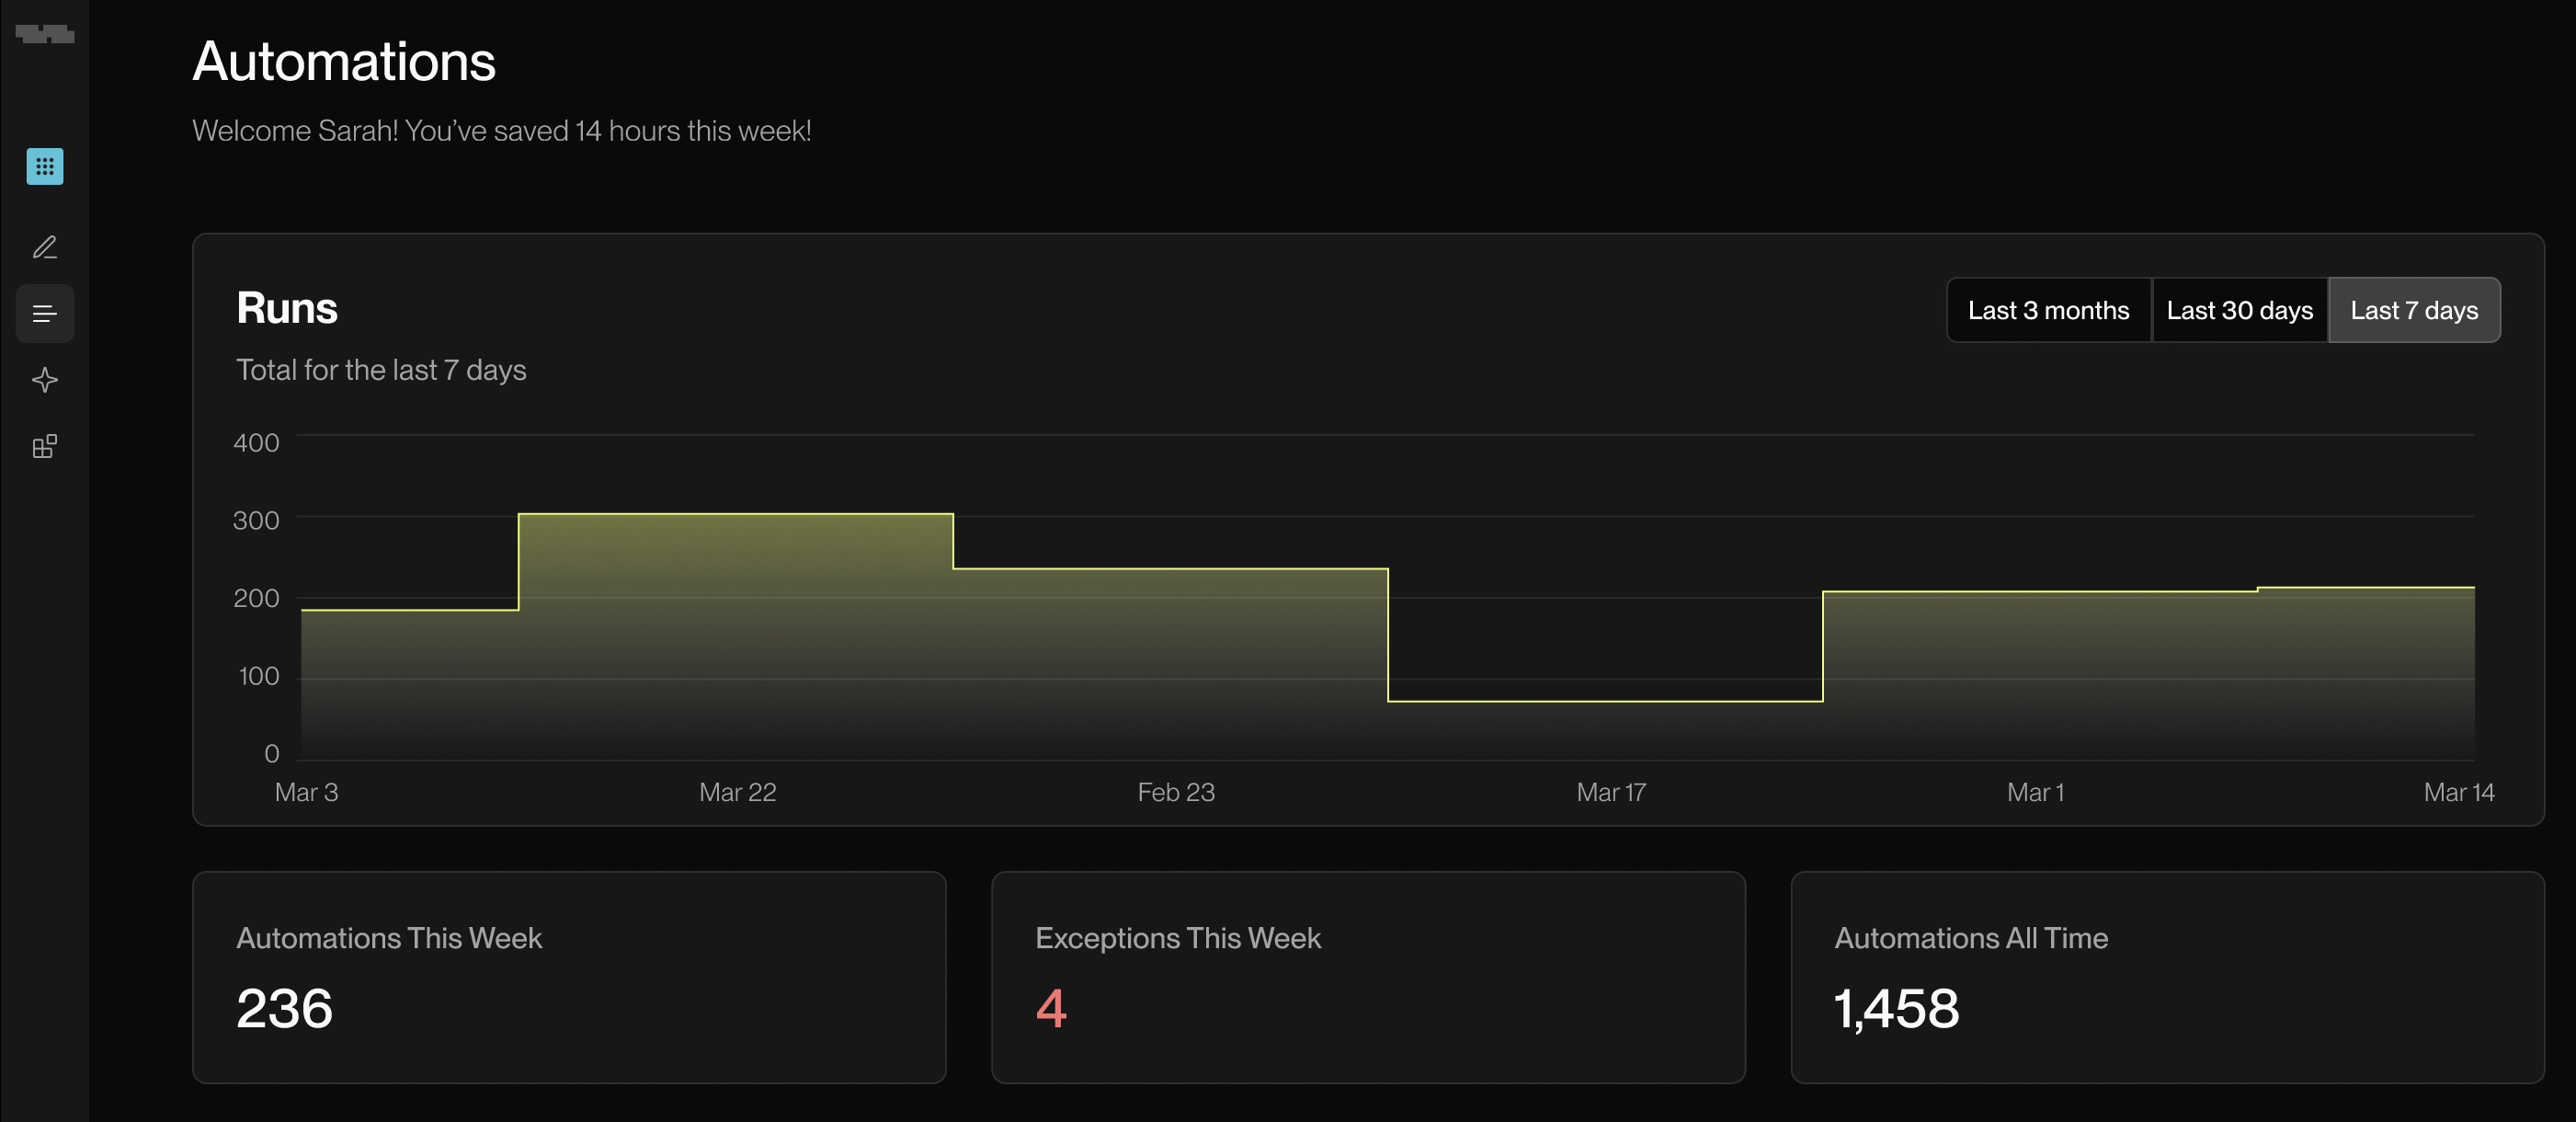Click the 1,458 all-time total
The width and height of the screenshot is (2576, 1122).
tap(1895, 1008)
